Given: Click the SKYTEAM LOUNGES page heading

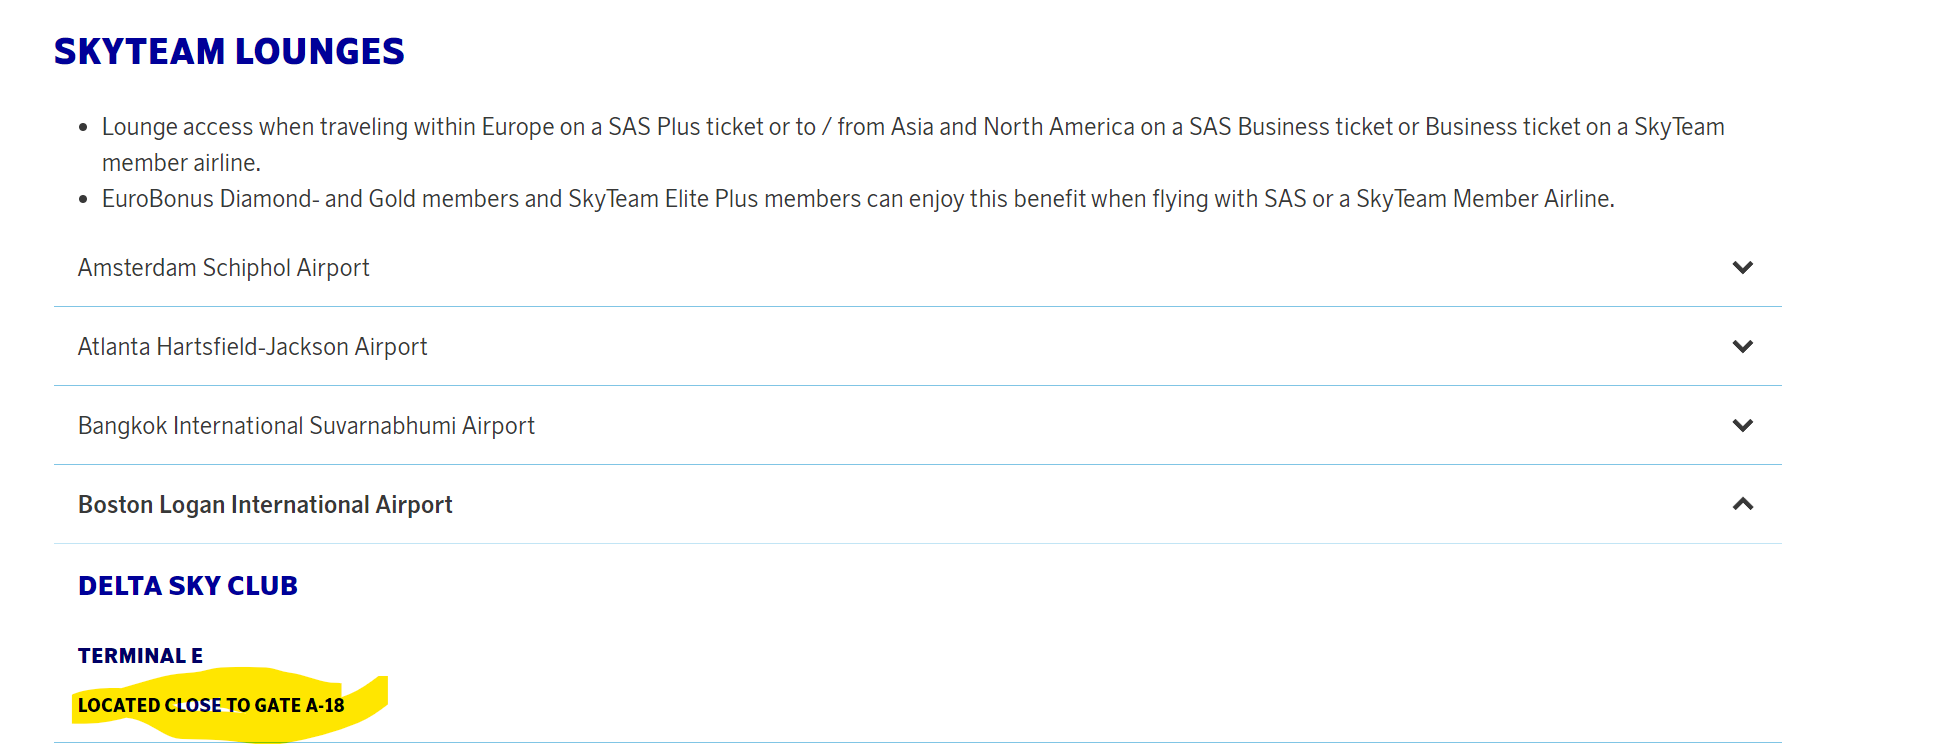Looking at the screenshot, I should coord(229,52).
